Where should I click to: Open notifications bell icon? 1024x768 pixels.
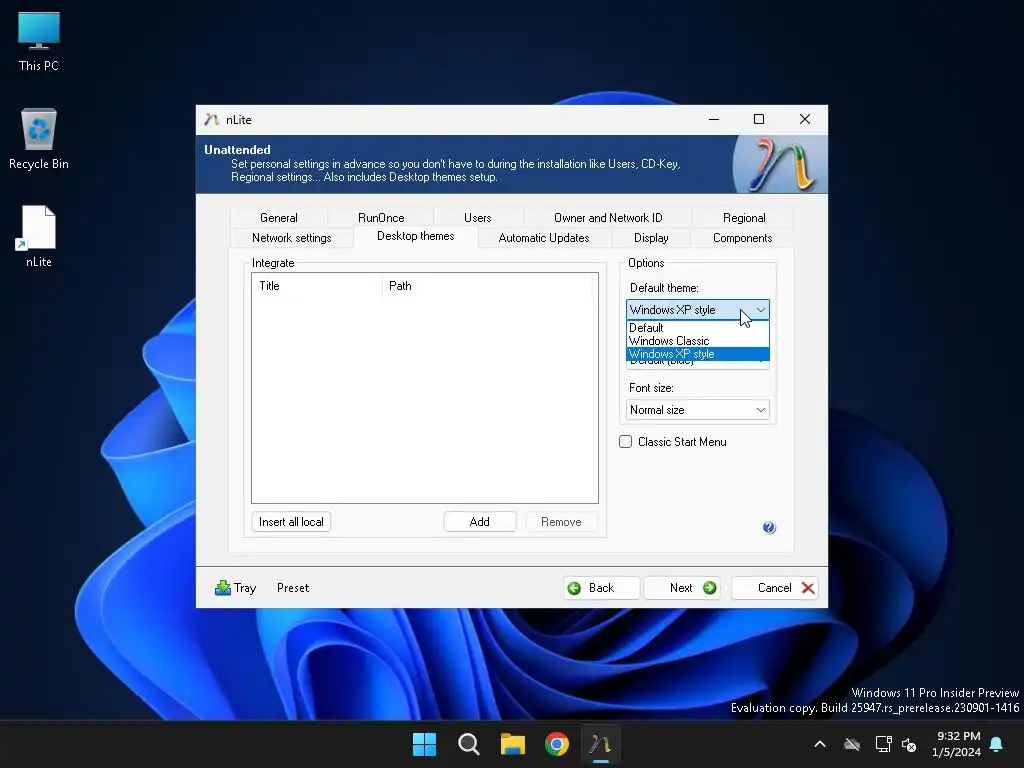pos(996,744)
